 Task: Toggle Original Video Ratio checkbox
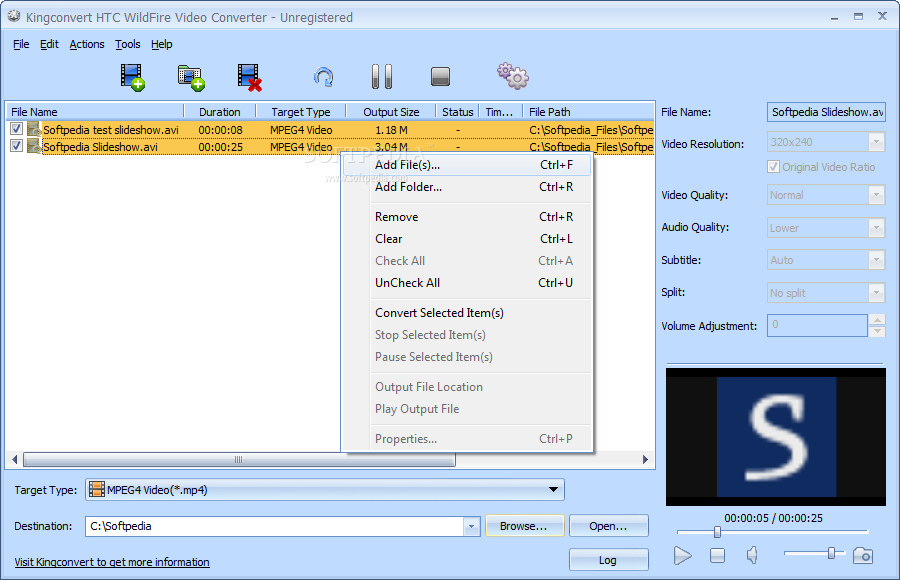[x=773, y=167]
